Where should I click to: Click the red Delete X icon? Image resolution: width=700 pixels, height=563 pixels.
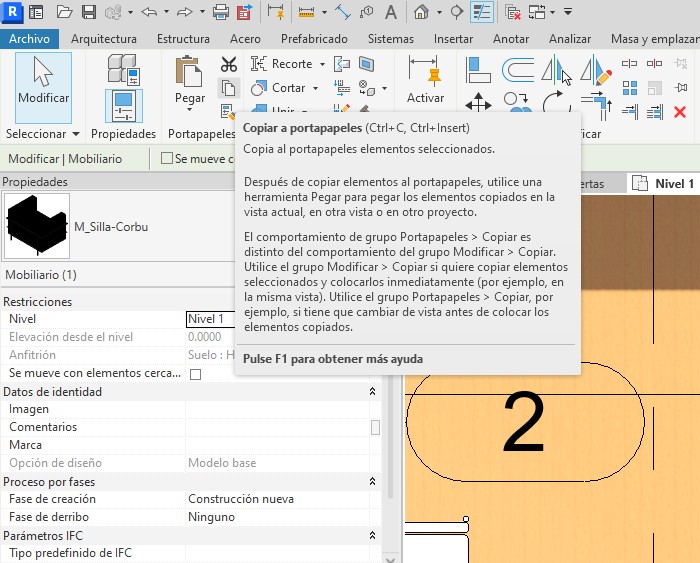tap(680, 113)
